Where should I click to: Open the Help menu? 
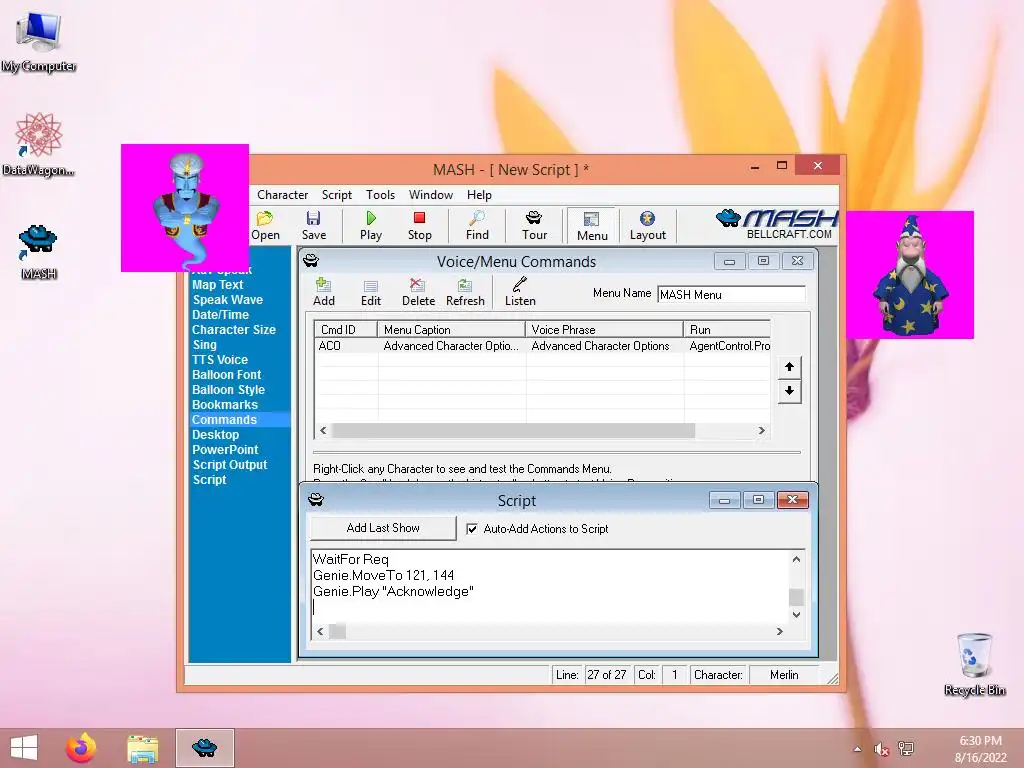[x=479, y=195]
